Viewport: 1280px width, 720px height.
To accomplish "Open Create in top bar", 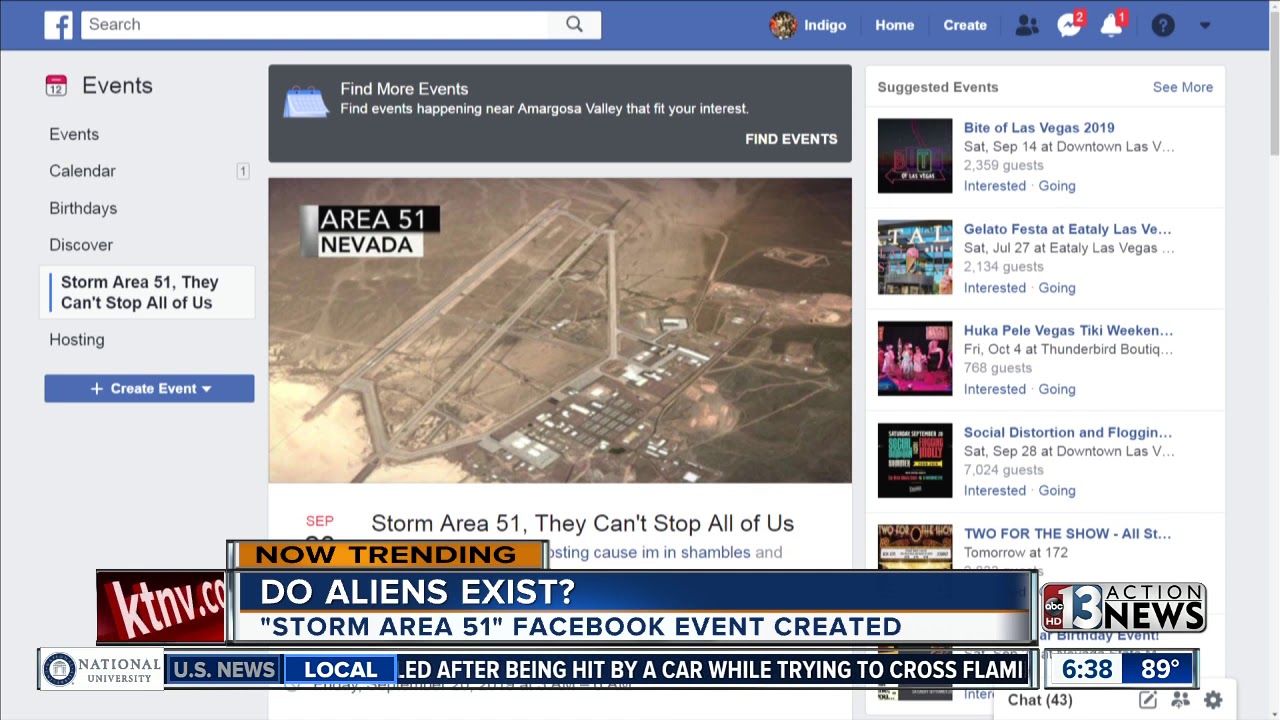I will 965,25.
